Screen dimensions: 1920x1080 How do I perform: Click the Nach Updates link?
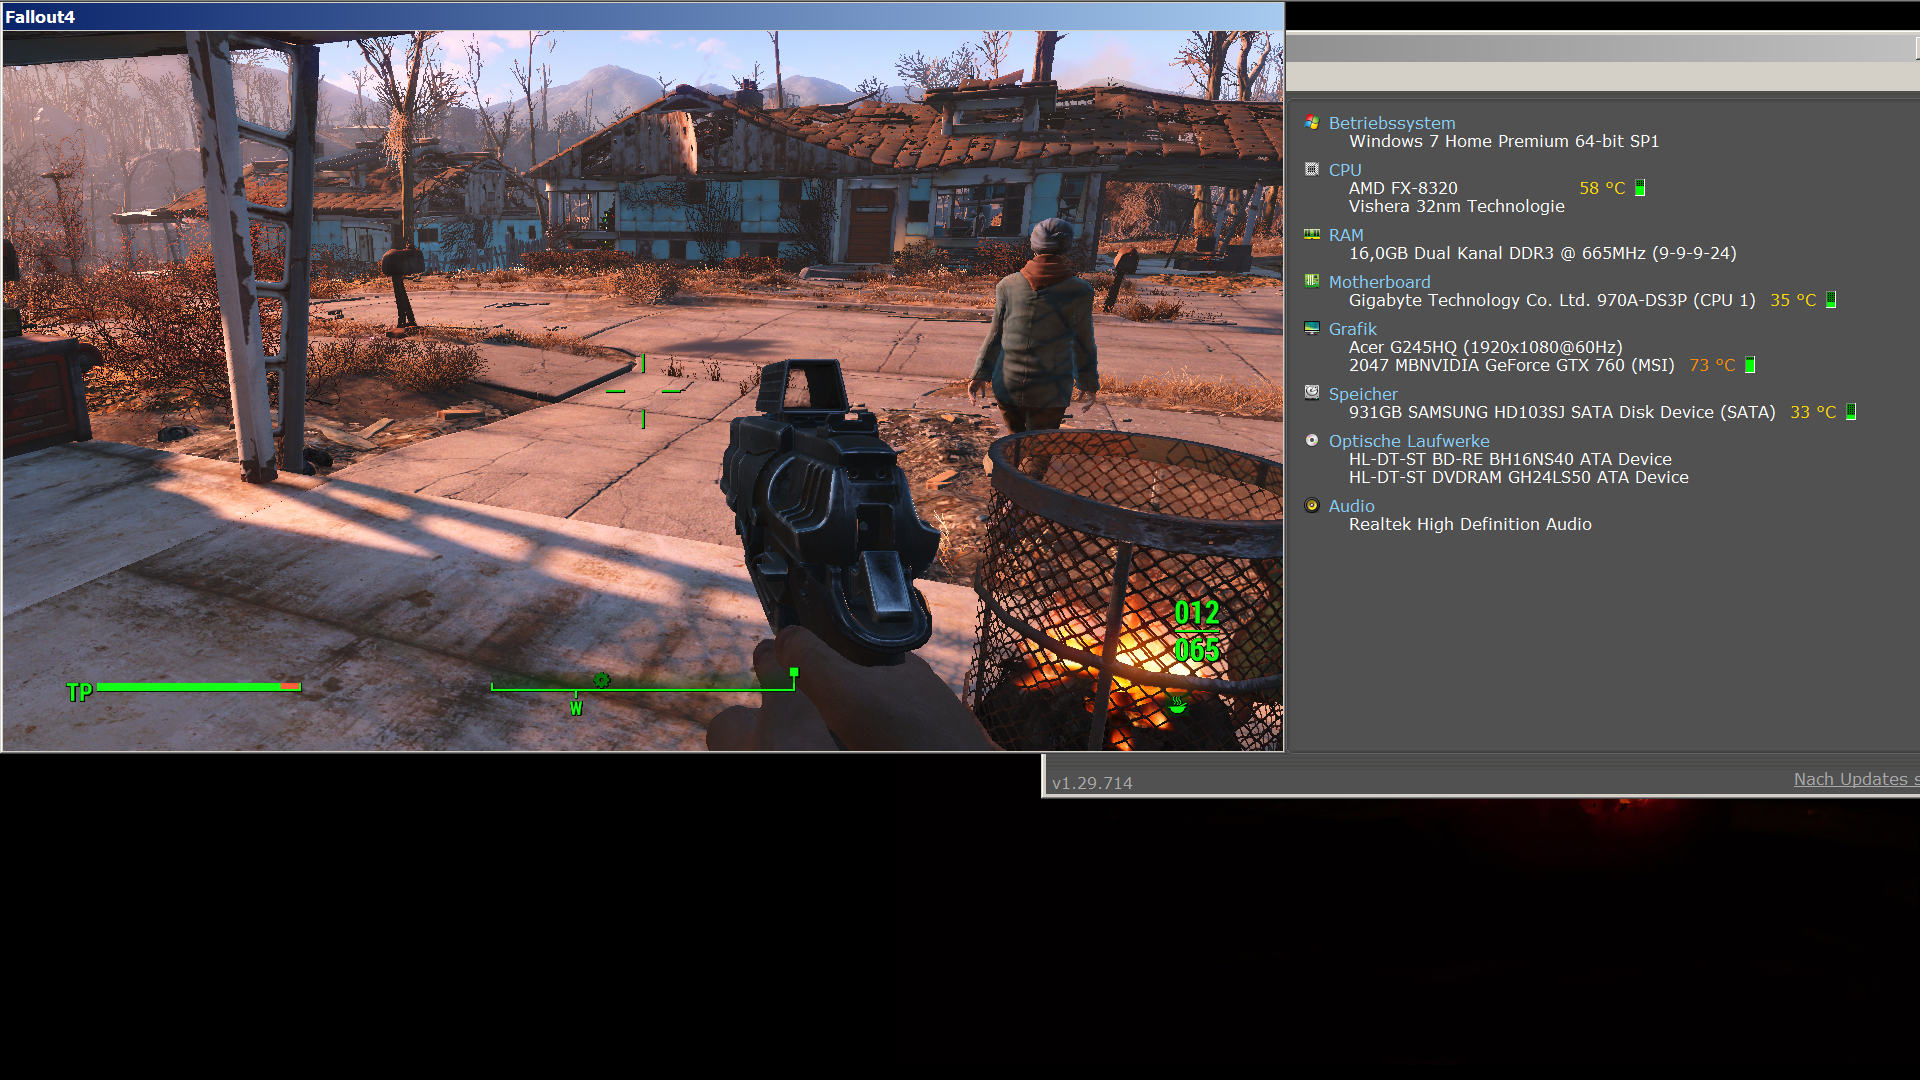point(1853,779)
